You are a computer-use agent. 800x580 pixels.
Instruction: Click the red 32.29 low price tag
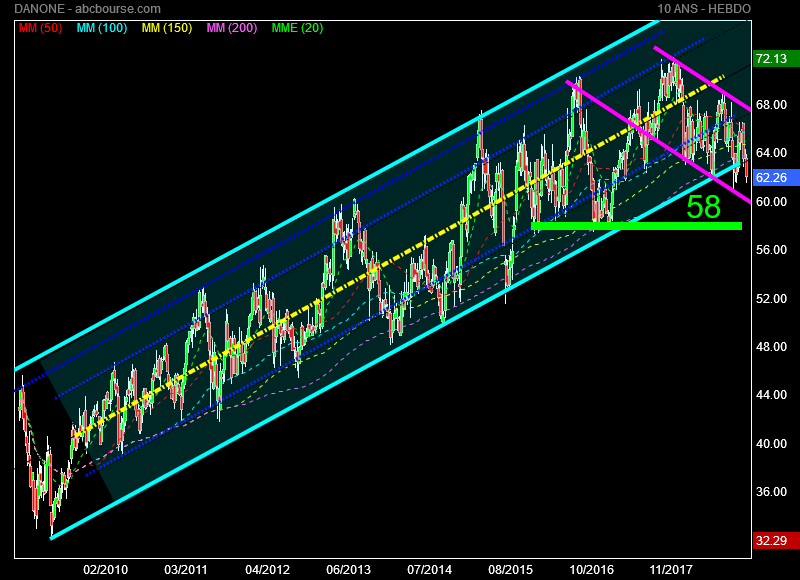(776, 540)
